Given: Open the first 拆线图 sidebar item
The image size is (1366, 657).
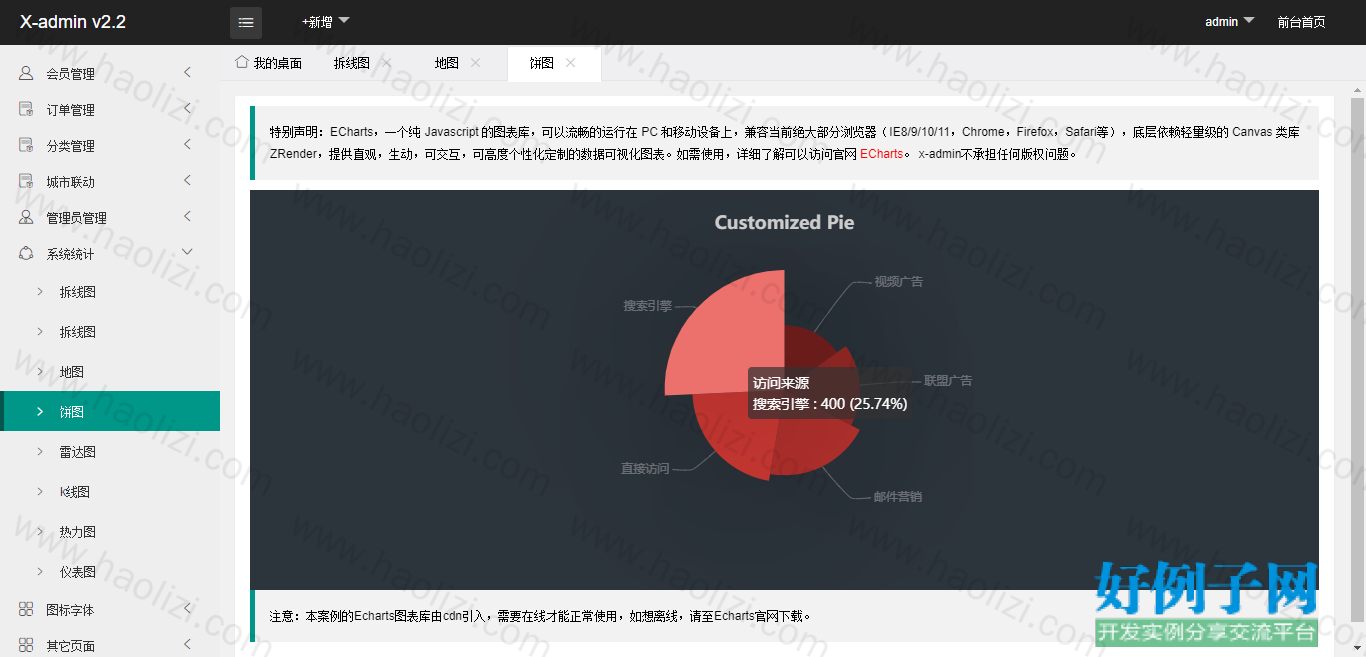Looking at the screenshot, I should 110,292.
